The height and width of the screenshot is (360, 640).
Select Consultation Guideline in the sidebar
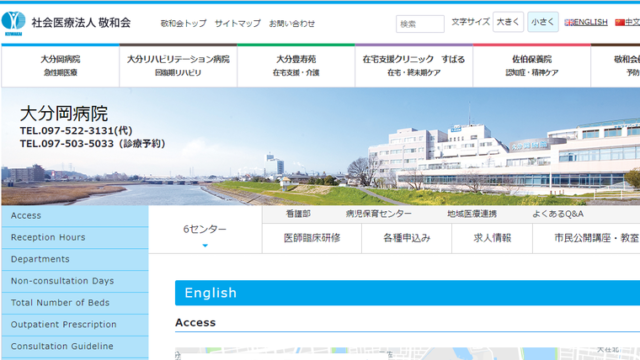[75, 346]
